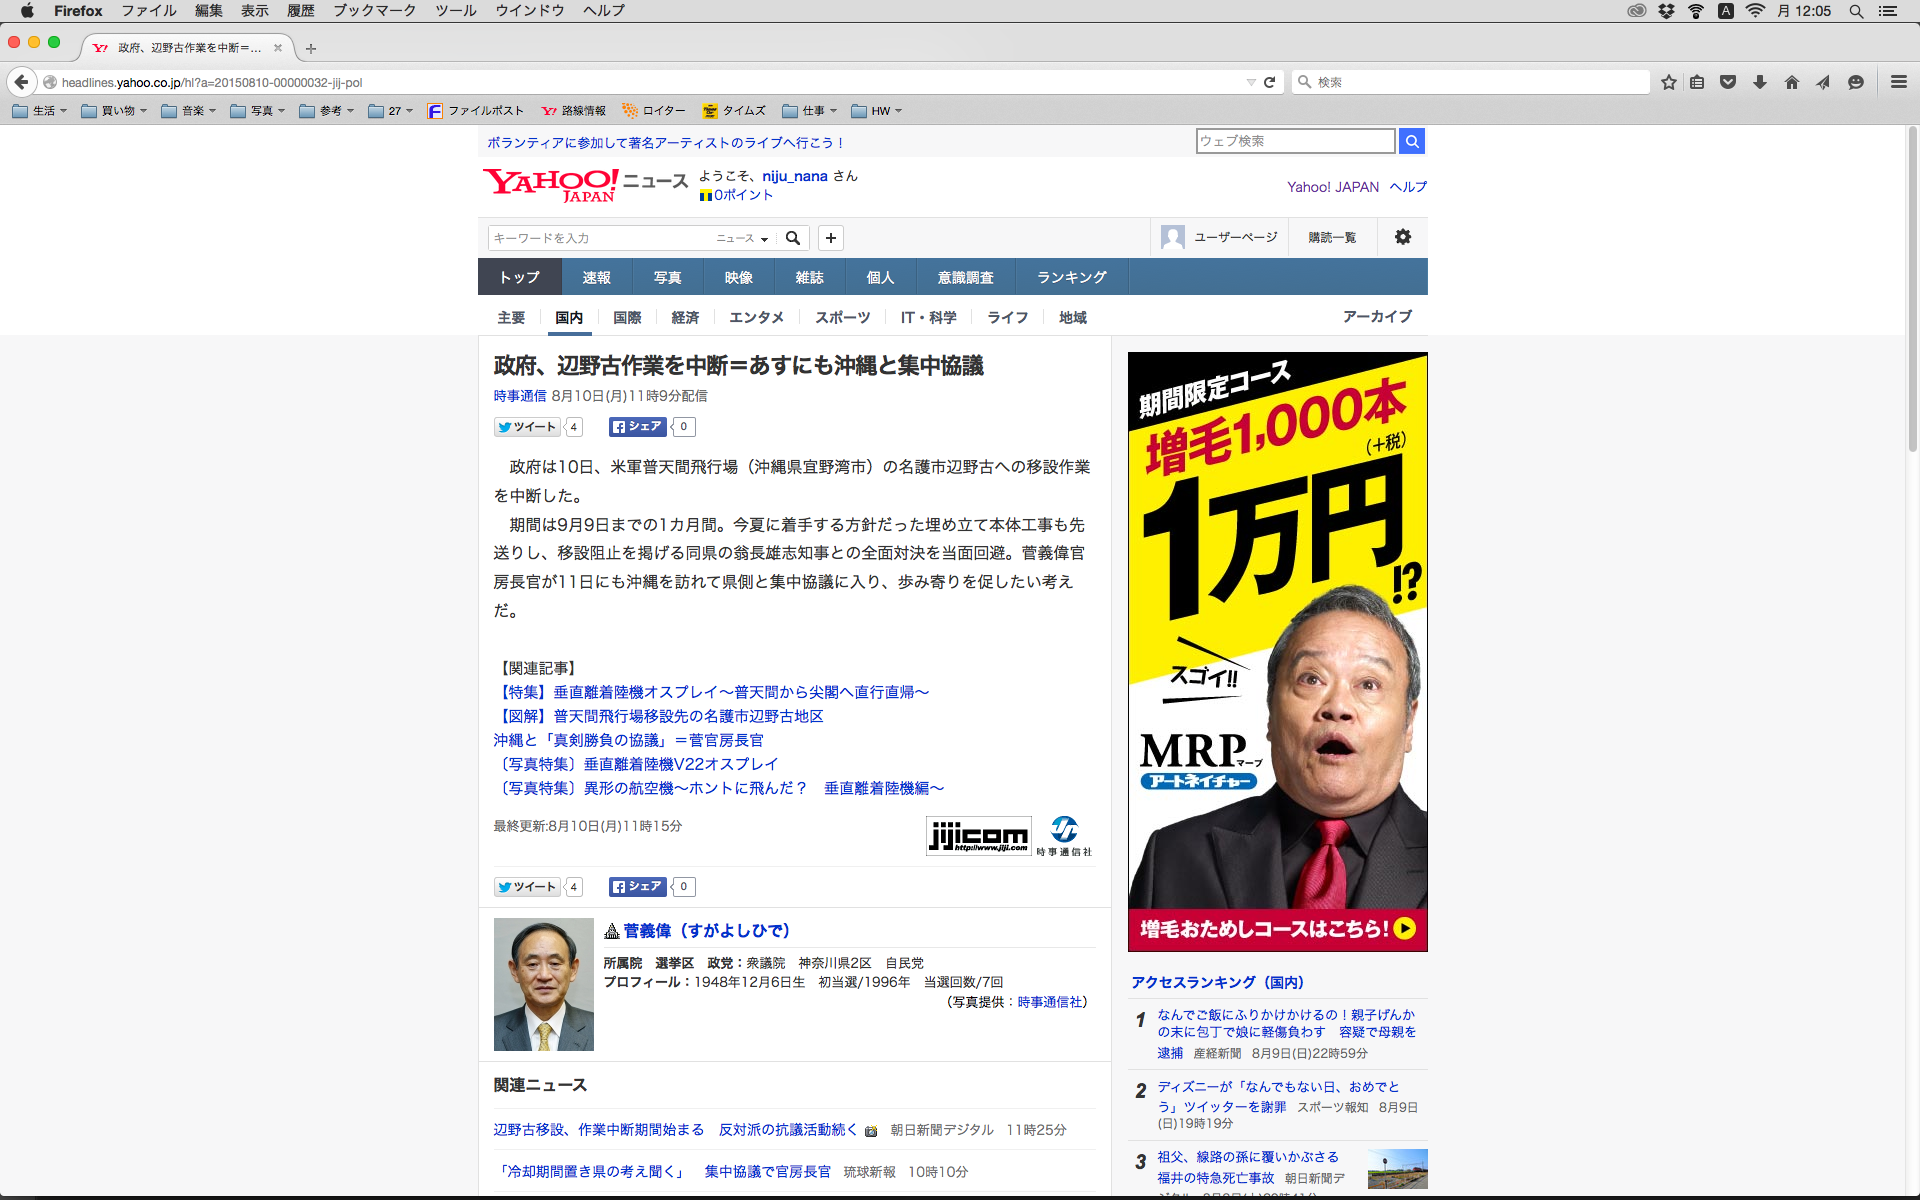Click into the キーワードを入力 search field
Image resolution: width=1920 pixels, height=1200 pixels.
coord(598,238)
